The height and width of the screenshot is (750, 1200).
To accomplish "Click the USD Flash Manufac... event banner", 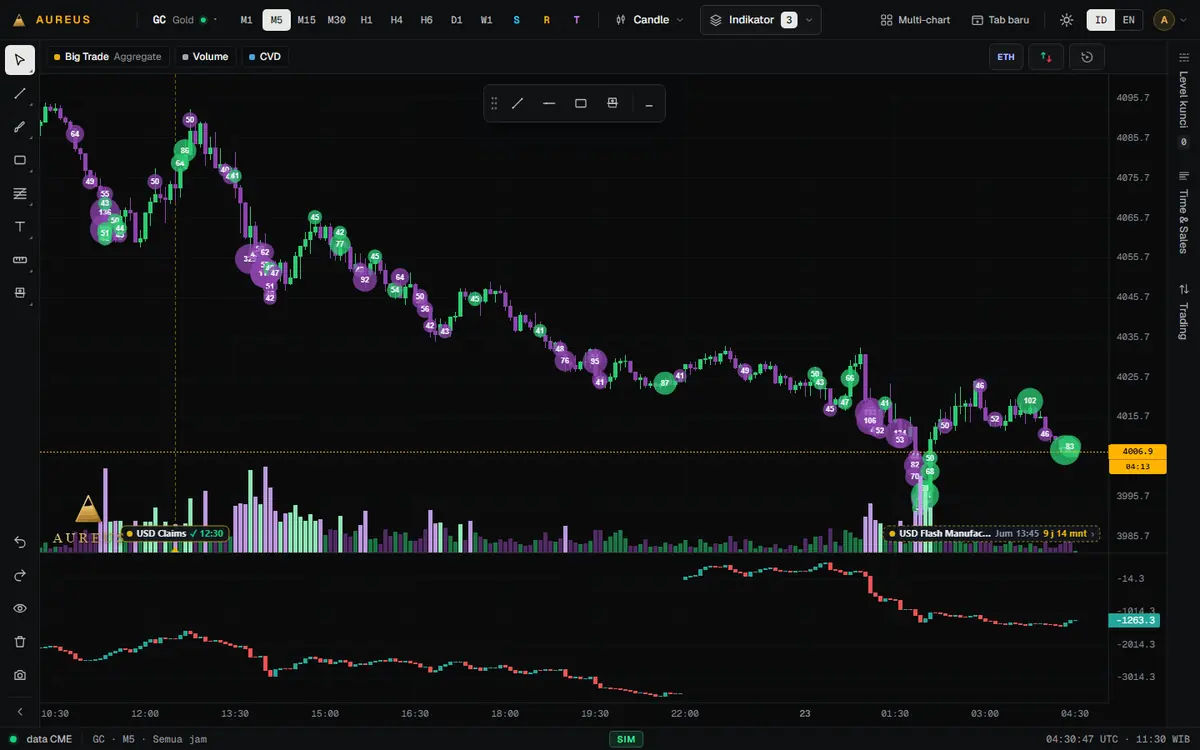I will tap(991, 534).
